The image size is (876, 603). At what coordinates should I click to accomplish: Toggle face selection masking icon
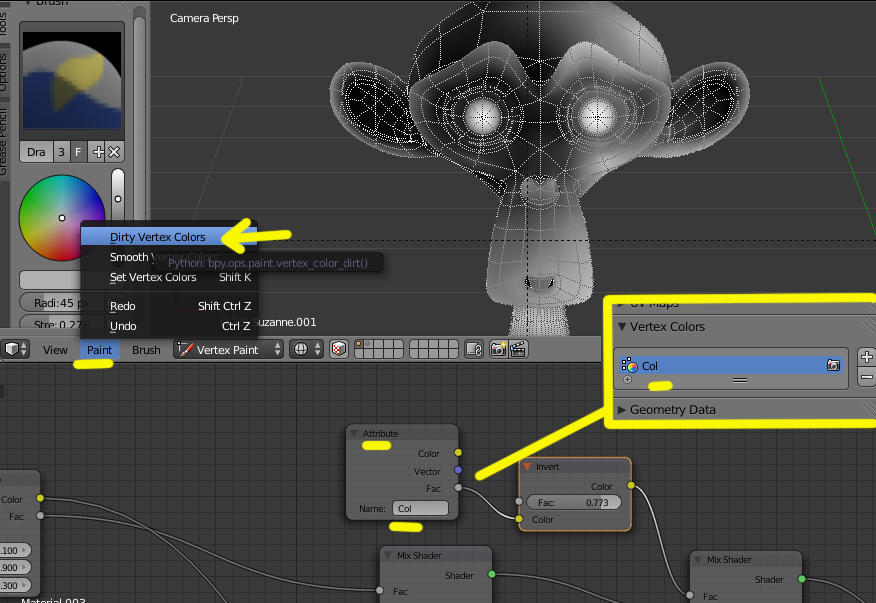tap(339, 349)
